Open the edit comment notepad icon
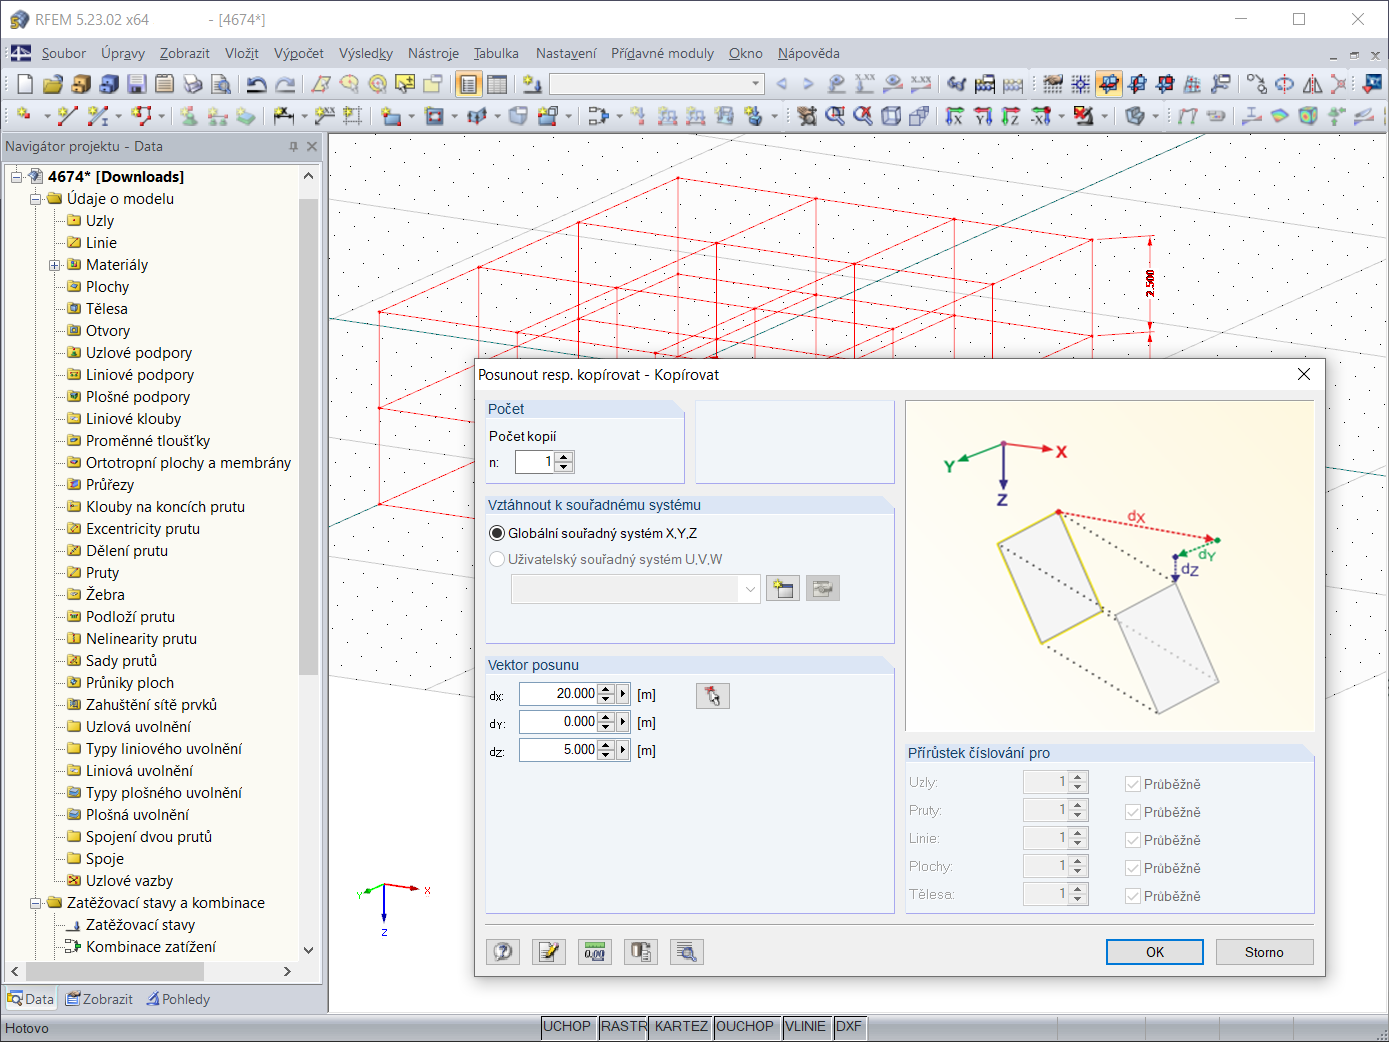Viewport: 1389px width, 1042px height. click(548, 952)
